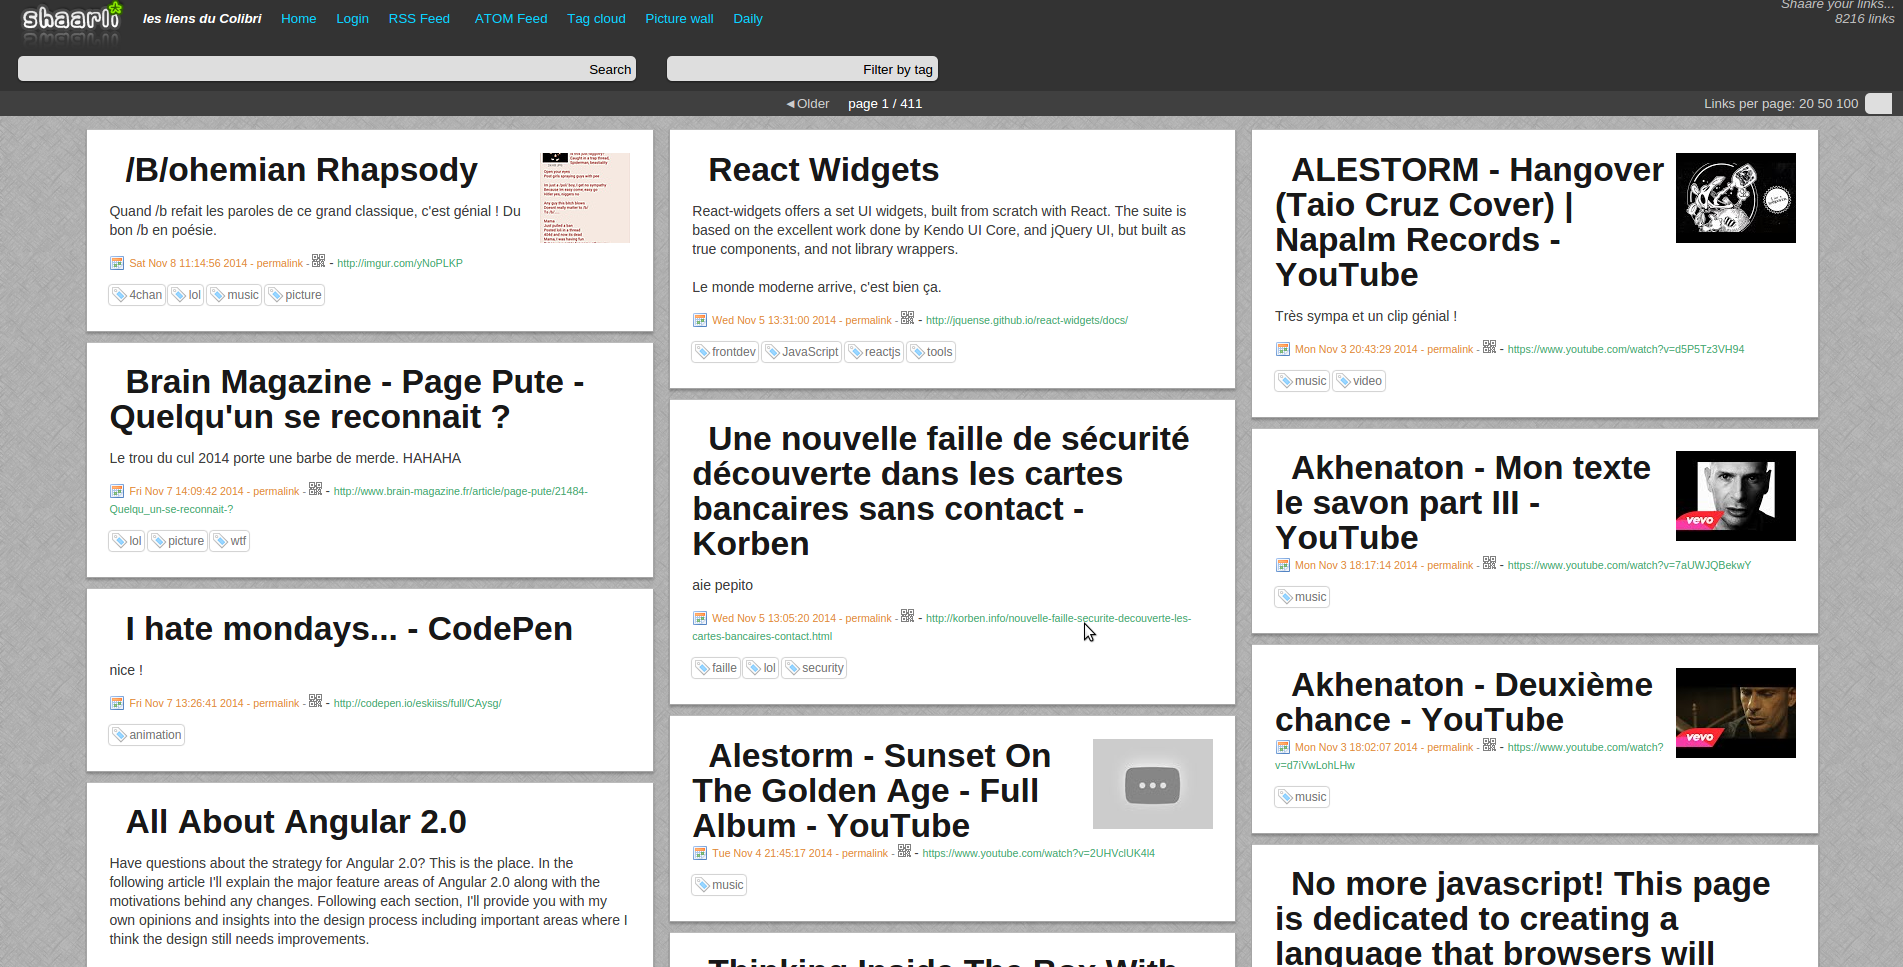Click the 4chan tag
The height and width of the screenshot is (967, 1903).
pos(137,295)
